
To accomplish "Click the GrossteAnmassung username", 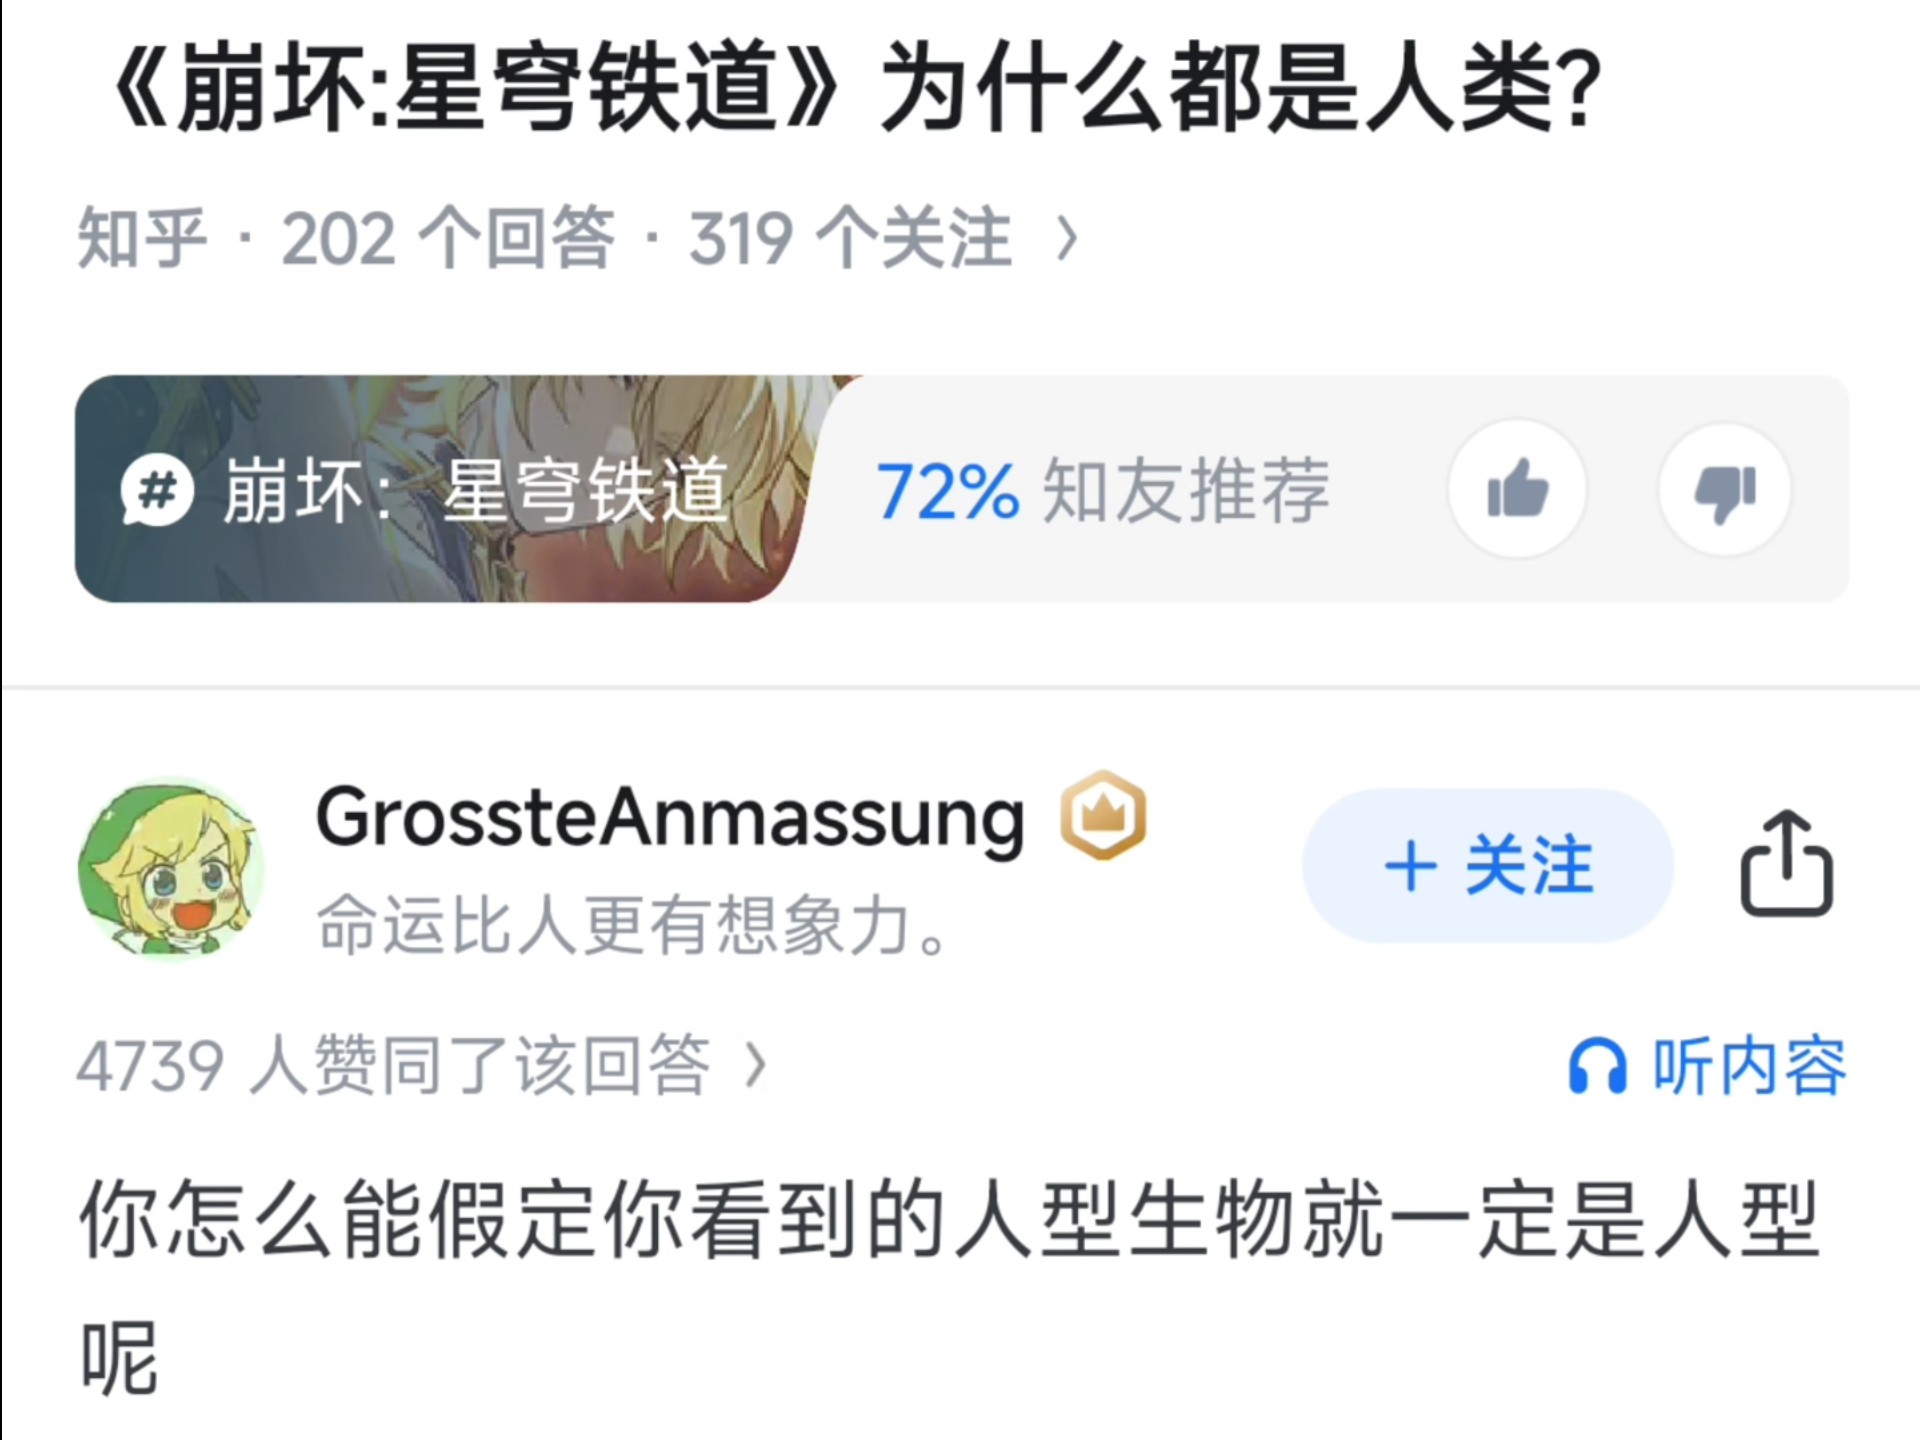I will point(670,818).
